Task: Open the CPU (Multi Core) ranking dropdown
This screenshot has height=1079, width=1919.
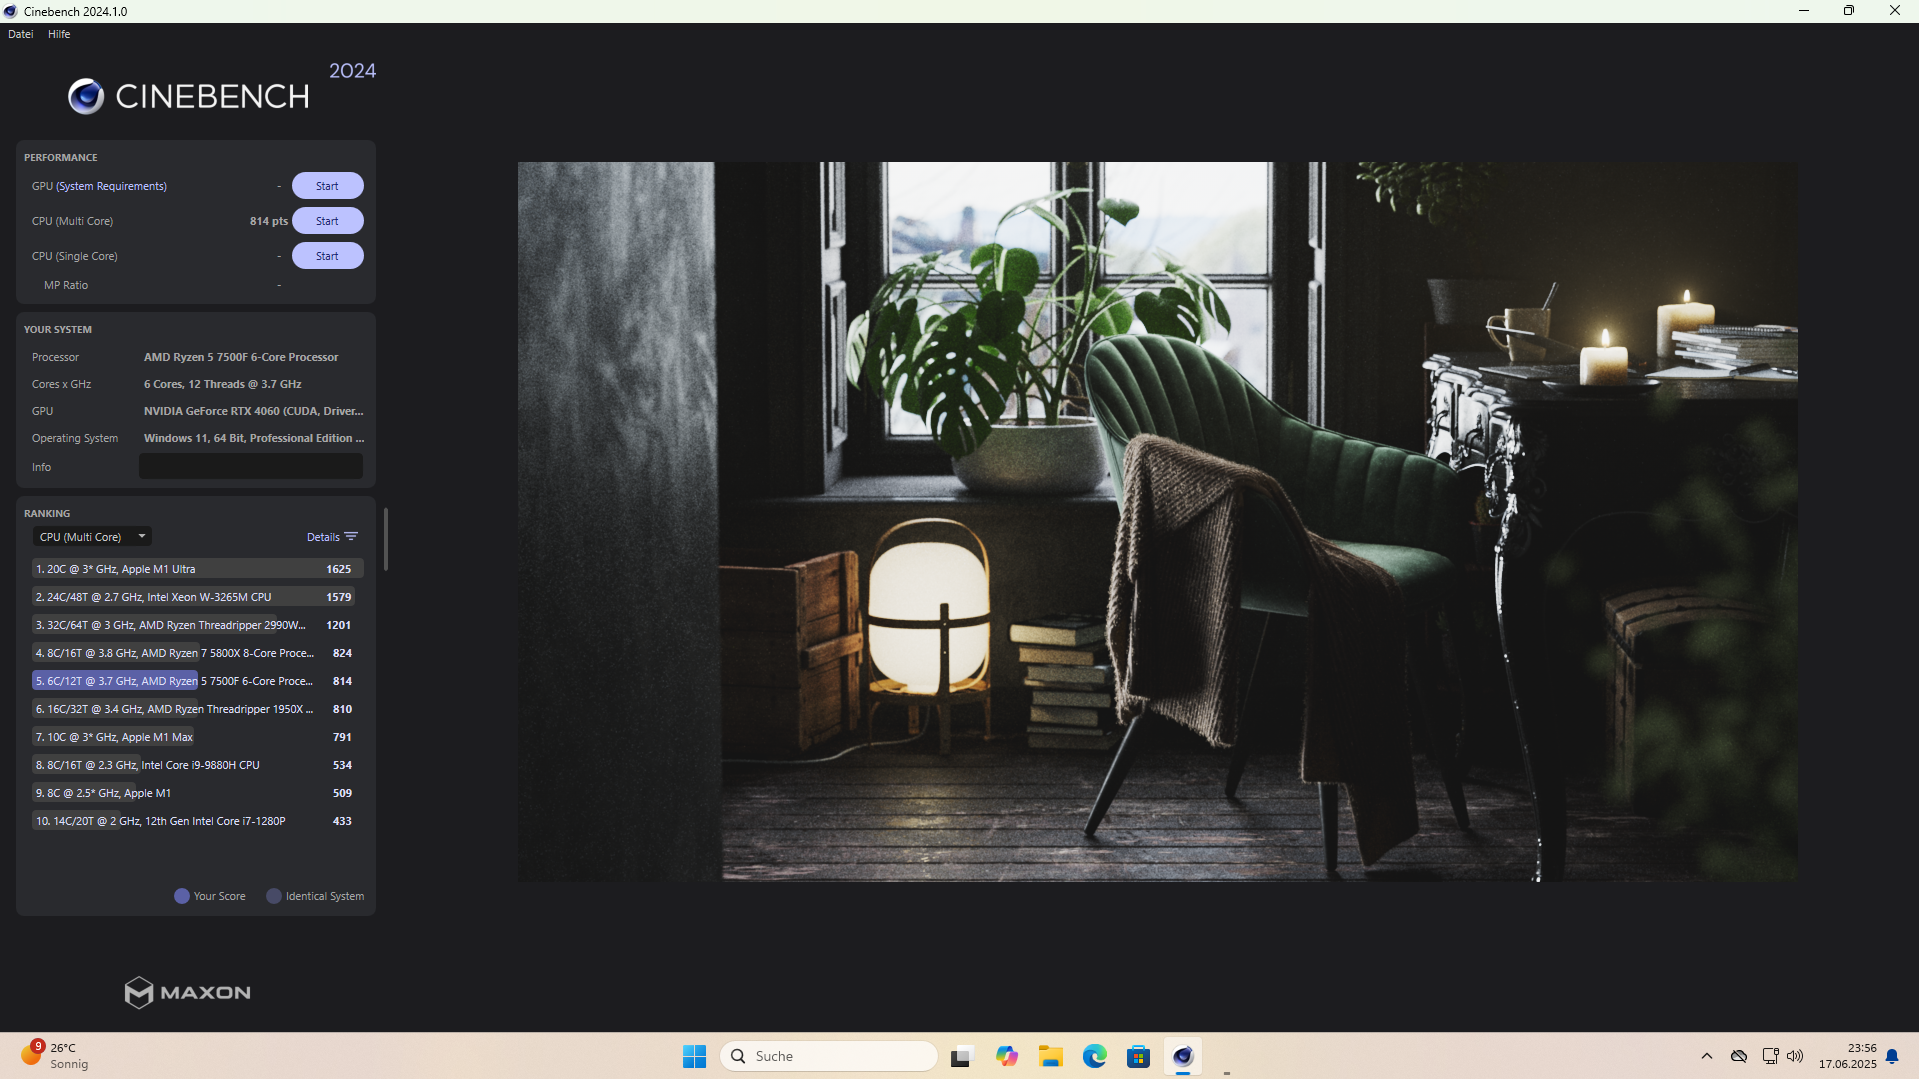Action: pos(91,536)
